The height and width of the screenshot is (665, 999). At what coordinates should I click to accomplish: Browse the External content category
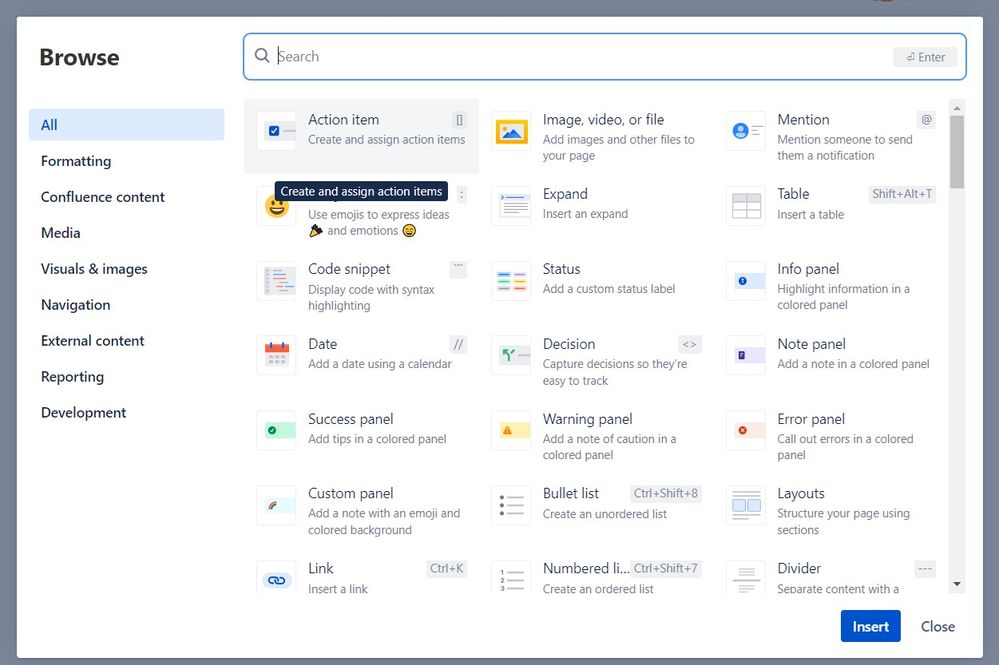pyautogui.click(x=92, y=341)
